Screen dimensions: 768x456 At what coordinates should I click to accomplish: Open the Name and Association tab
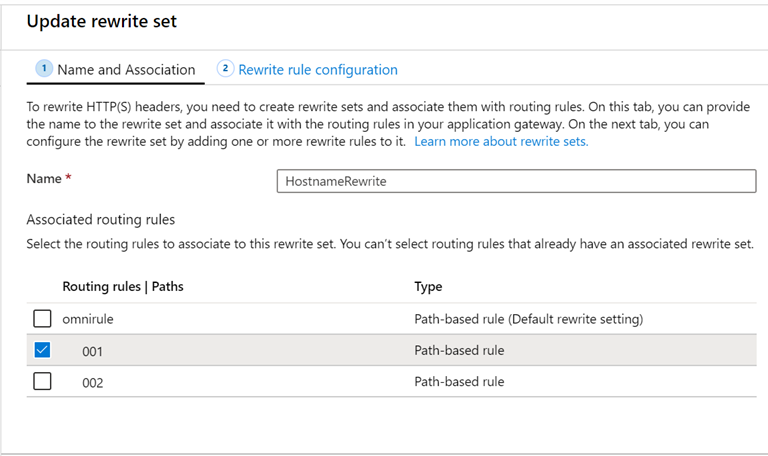(x=126, y=70)
